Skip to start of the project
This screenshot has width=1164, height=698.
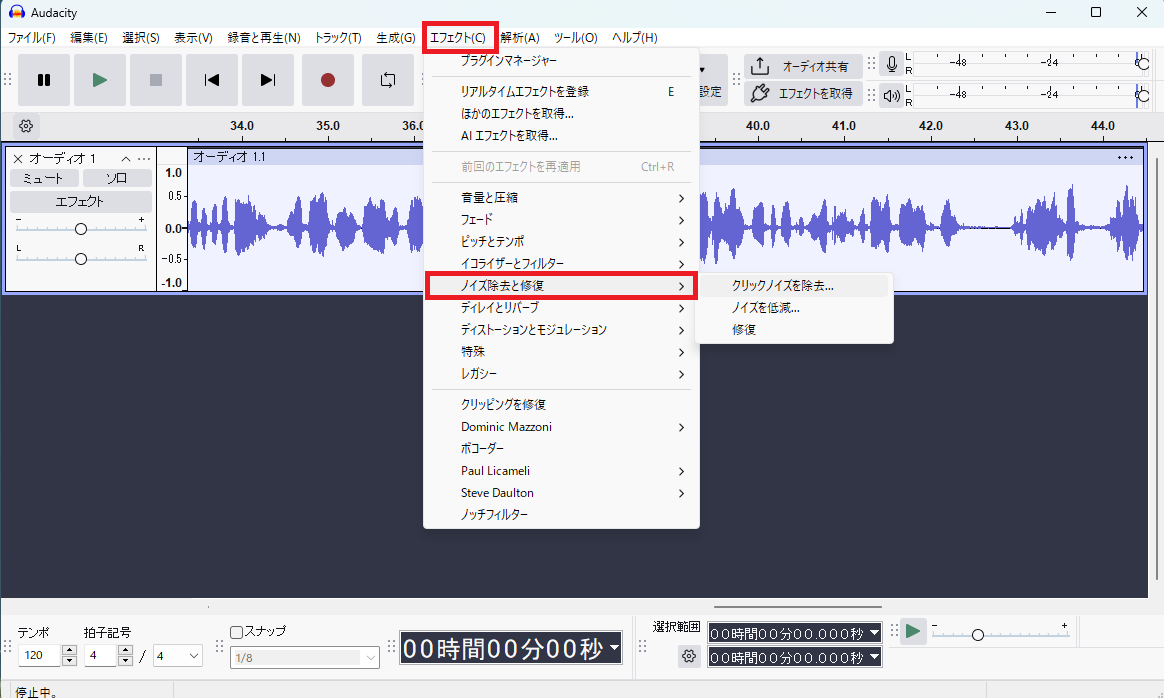[212, 80]
